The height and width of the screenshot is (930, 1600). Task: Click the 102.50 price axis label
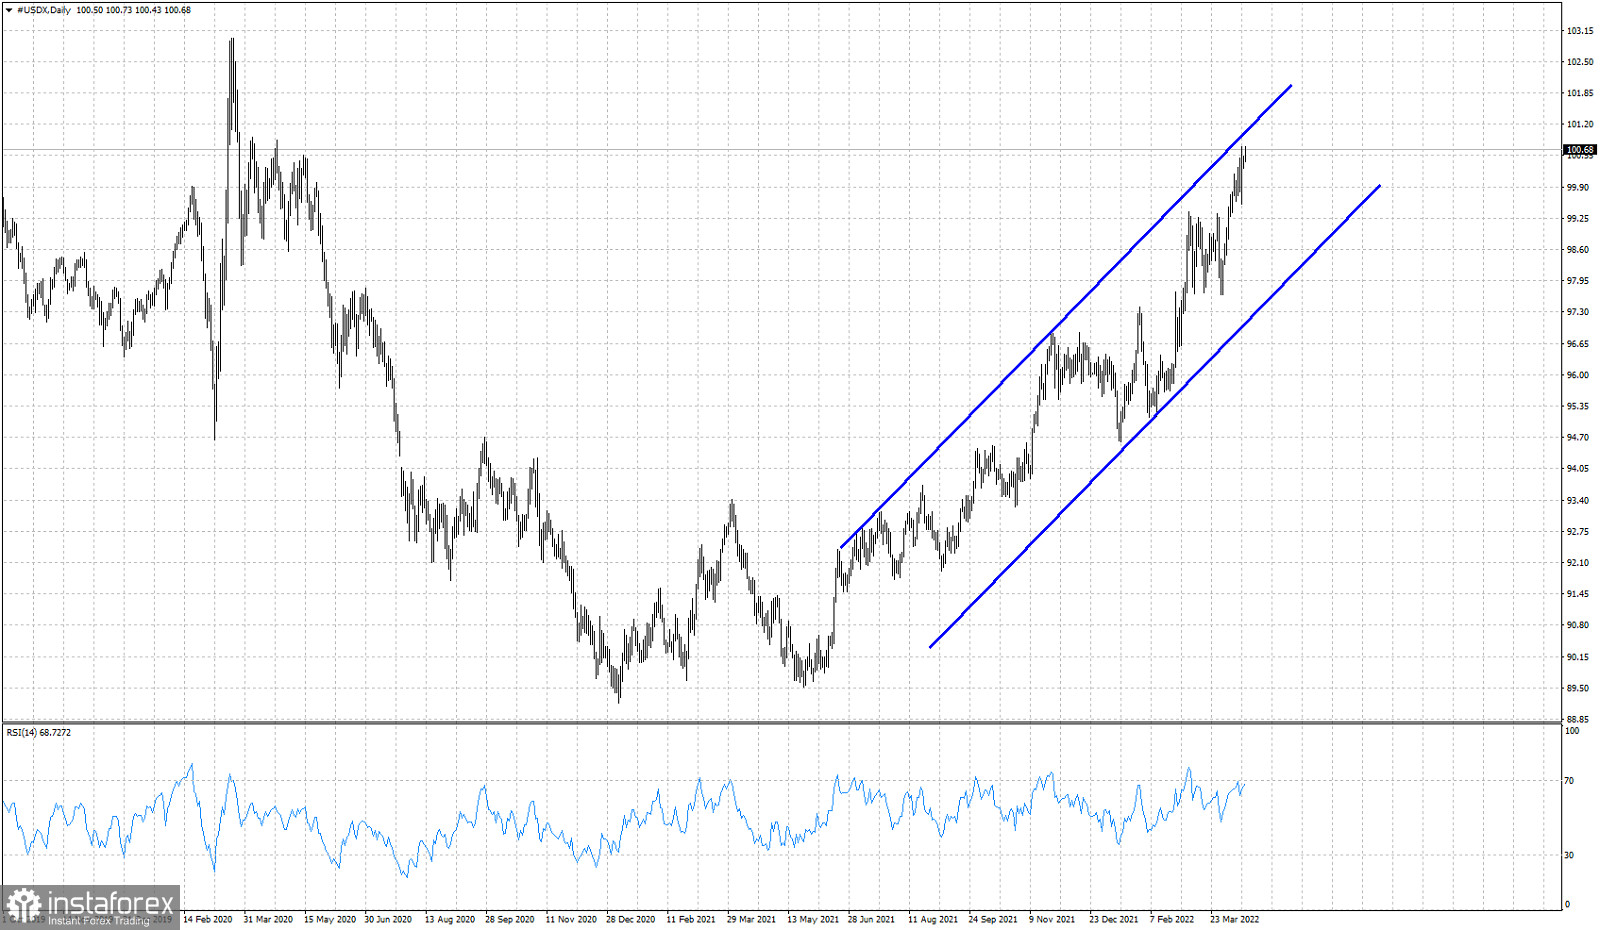pyautogui.click(x=1580, y=62)
